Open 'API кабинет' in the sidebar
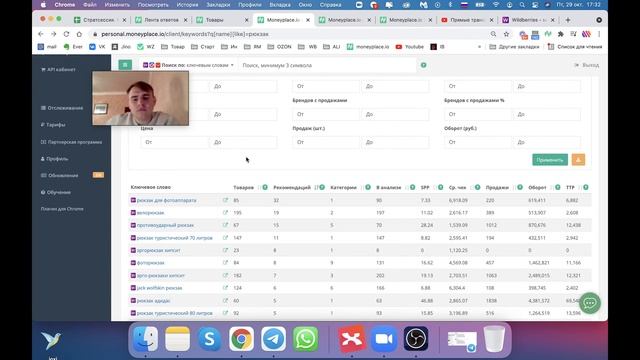Viewport: 640px width, 360px height. (58, 69)
